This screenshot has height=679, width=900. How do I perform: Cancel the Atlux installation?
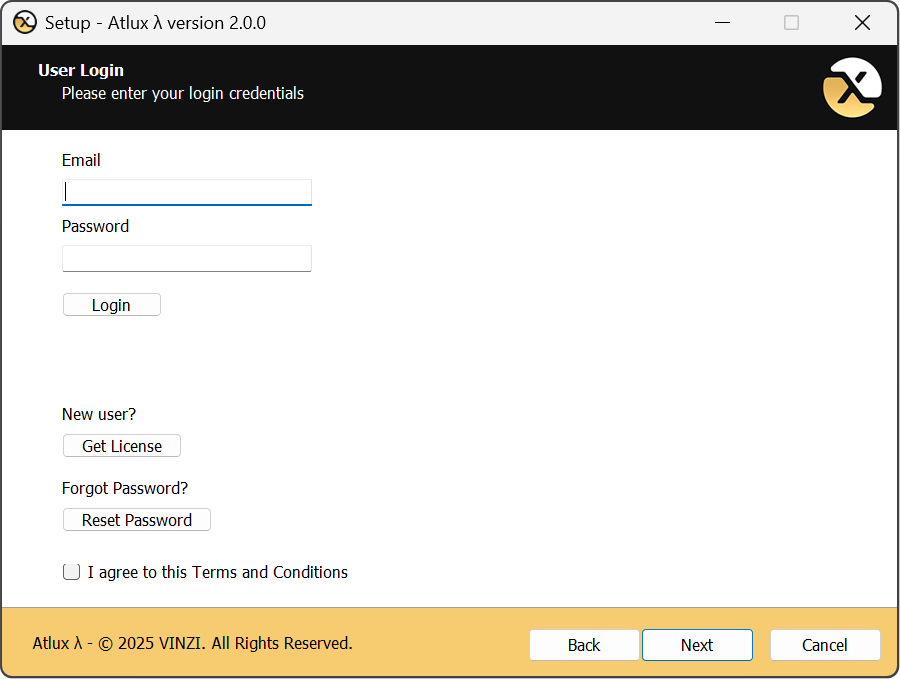(x=825, y=645)
